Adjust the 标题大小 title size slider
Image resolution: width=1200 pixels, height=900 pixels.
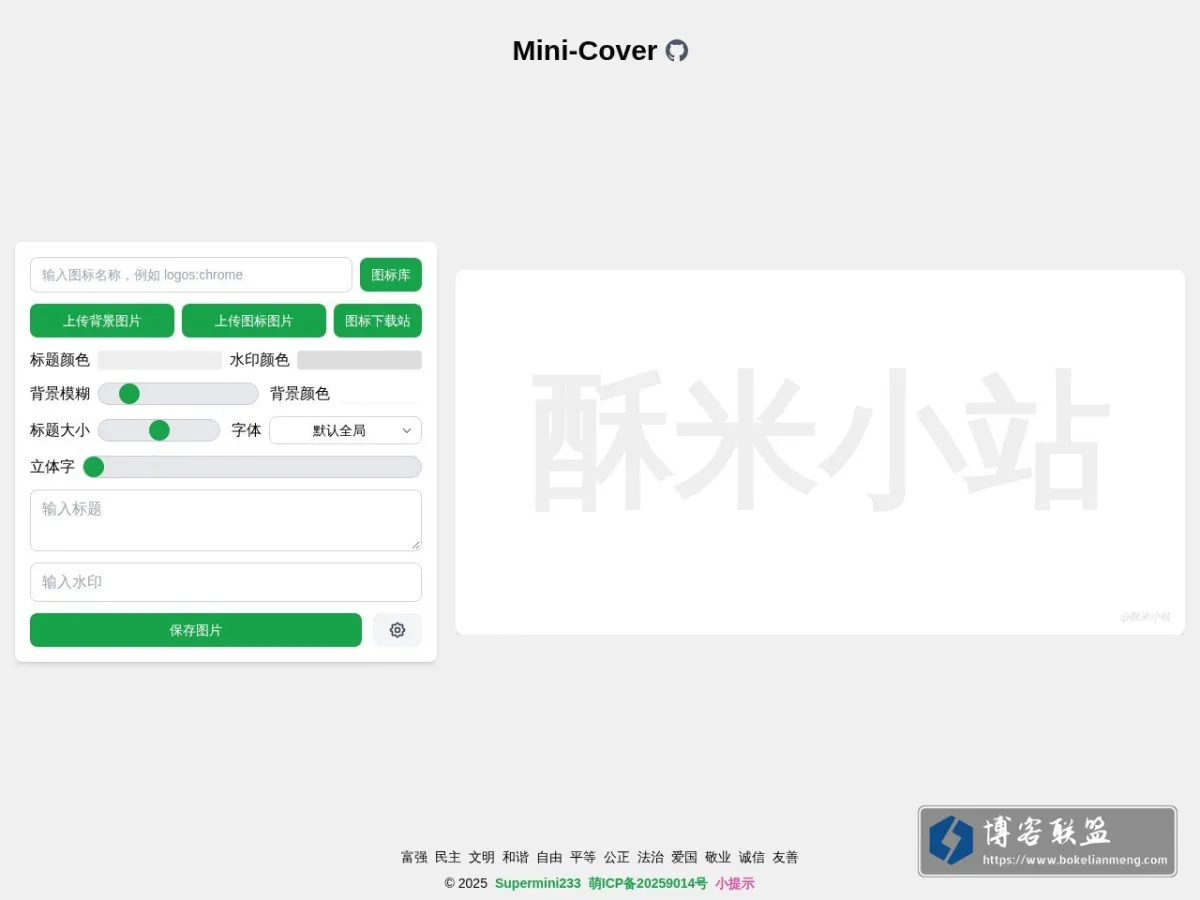(159, 430)
